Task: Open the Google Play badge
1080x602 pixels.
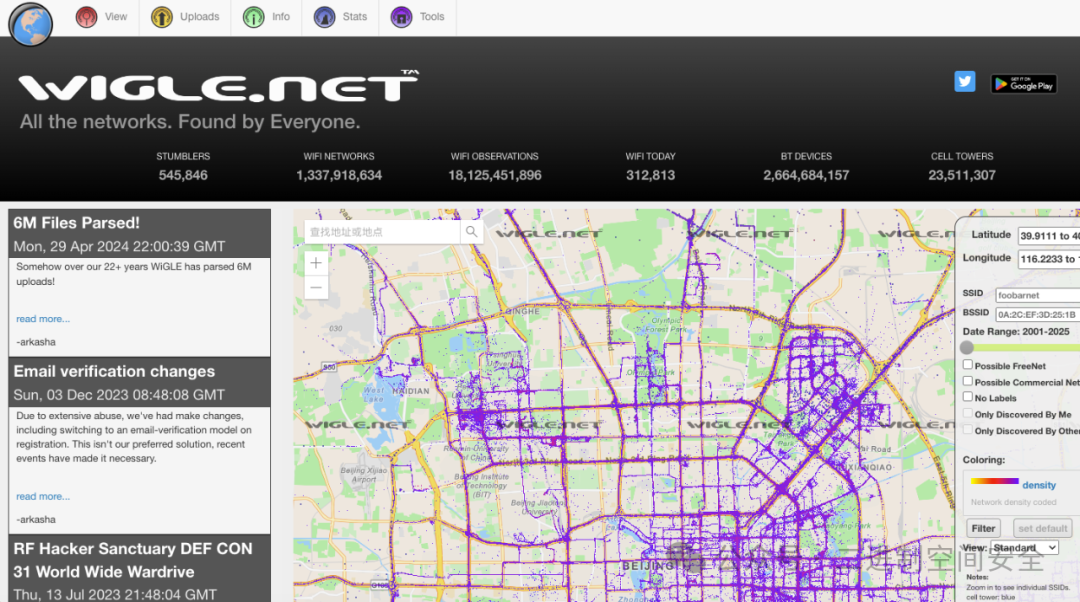Action: (x=1024, y=84)
